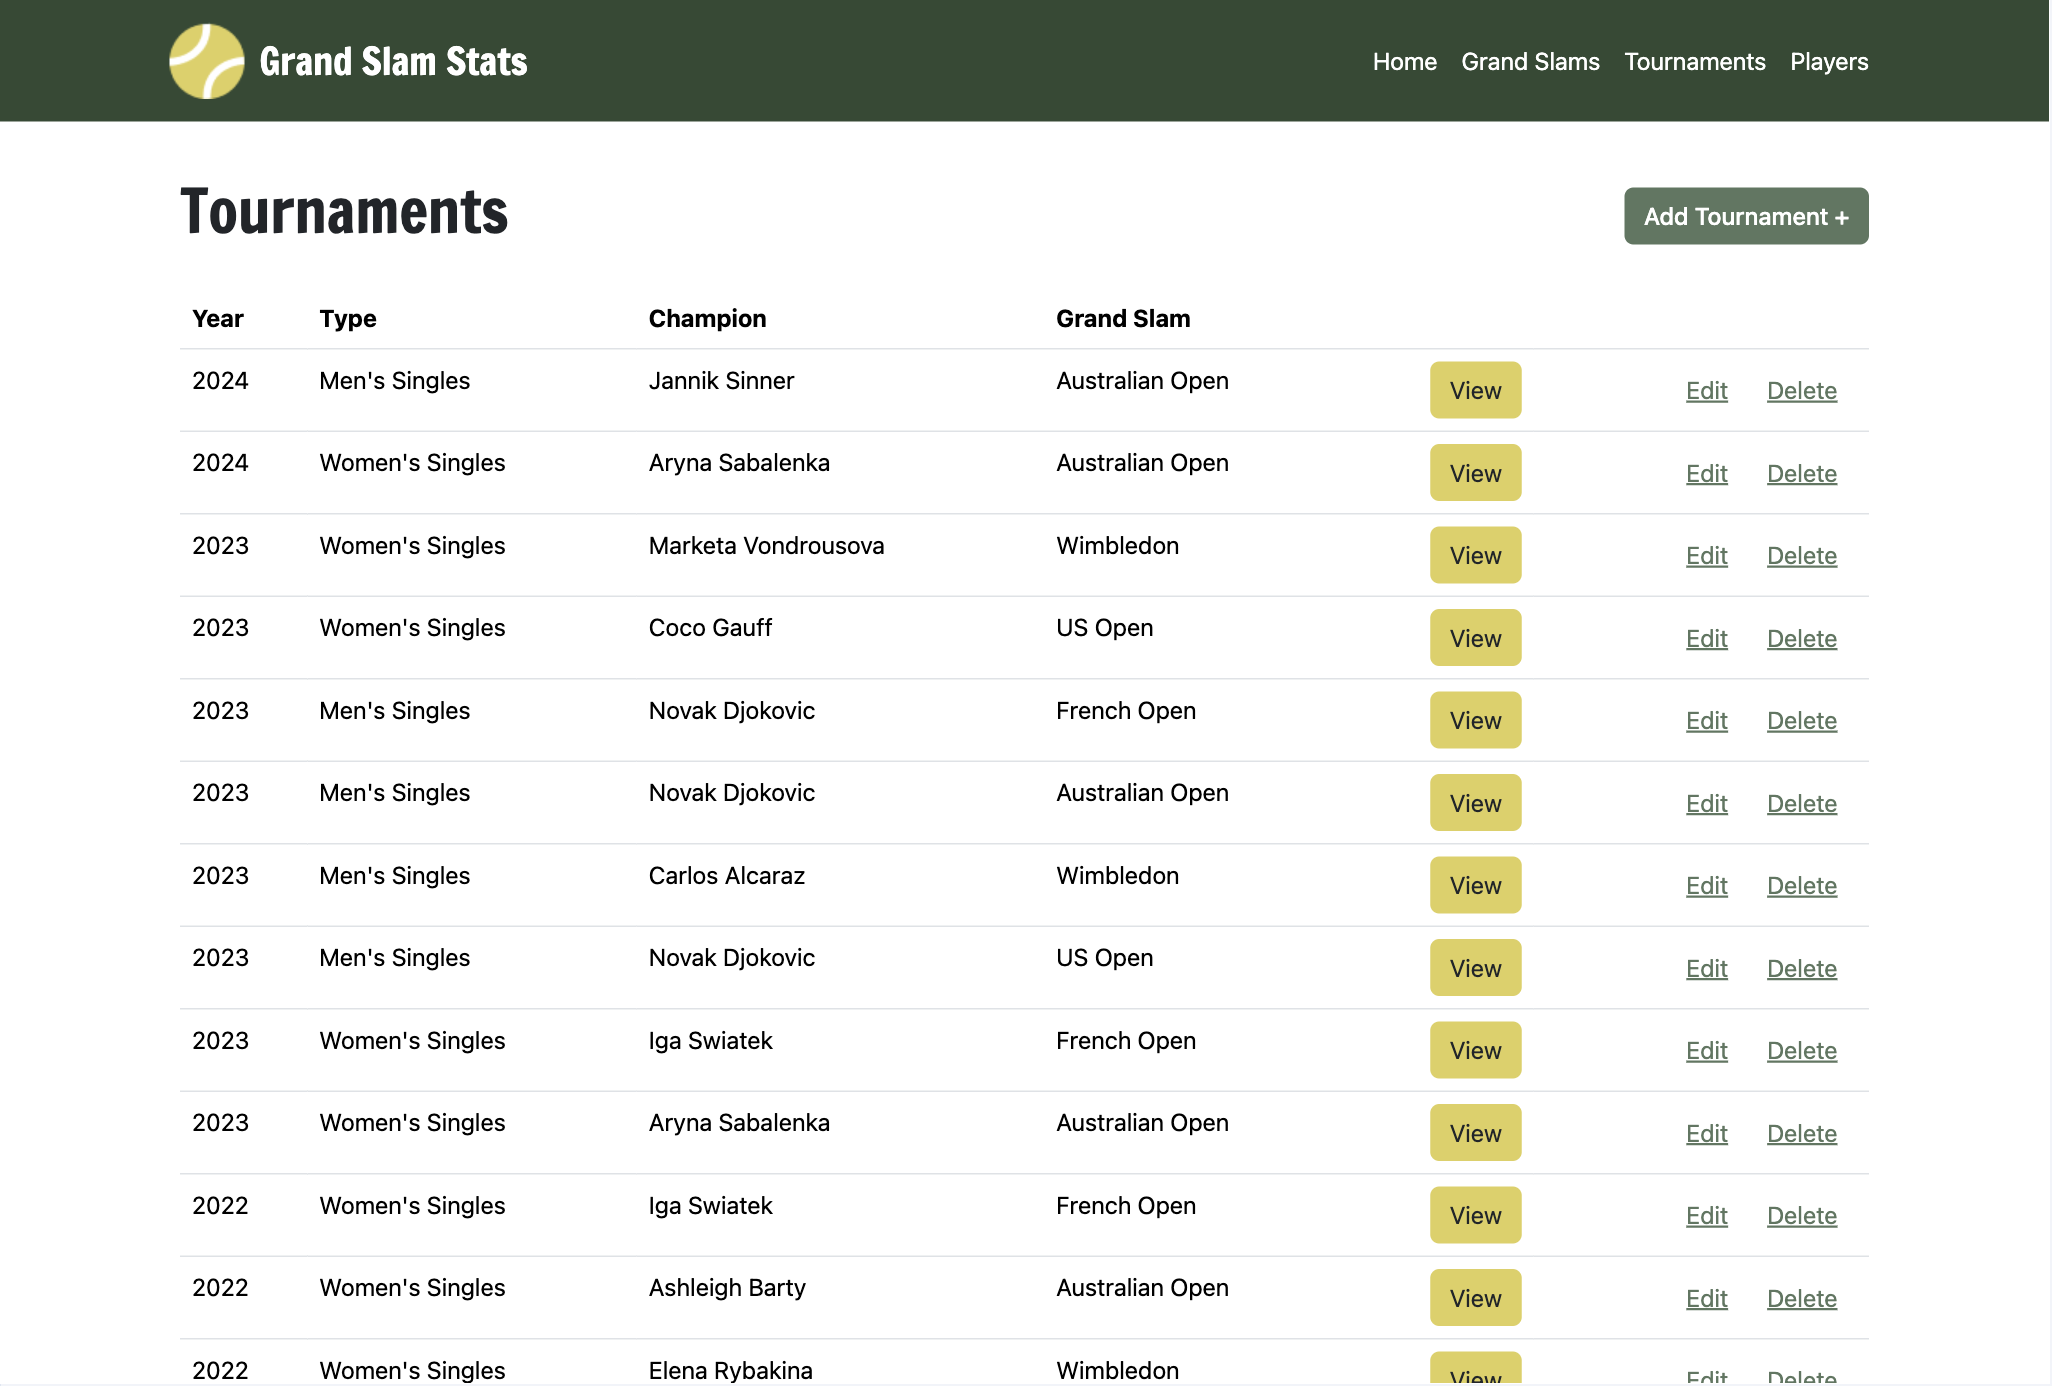The image size is (2052, 1386).
Task: View the 2024 Jannik Sinner tournament
Action: (1475, 390)
